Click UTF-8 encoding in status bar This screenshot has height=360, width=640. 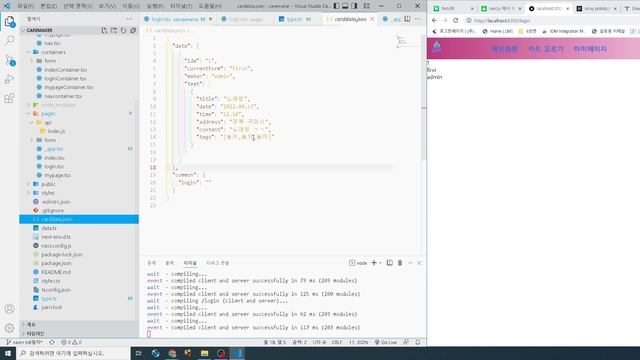tap(319, 342)
